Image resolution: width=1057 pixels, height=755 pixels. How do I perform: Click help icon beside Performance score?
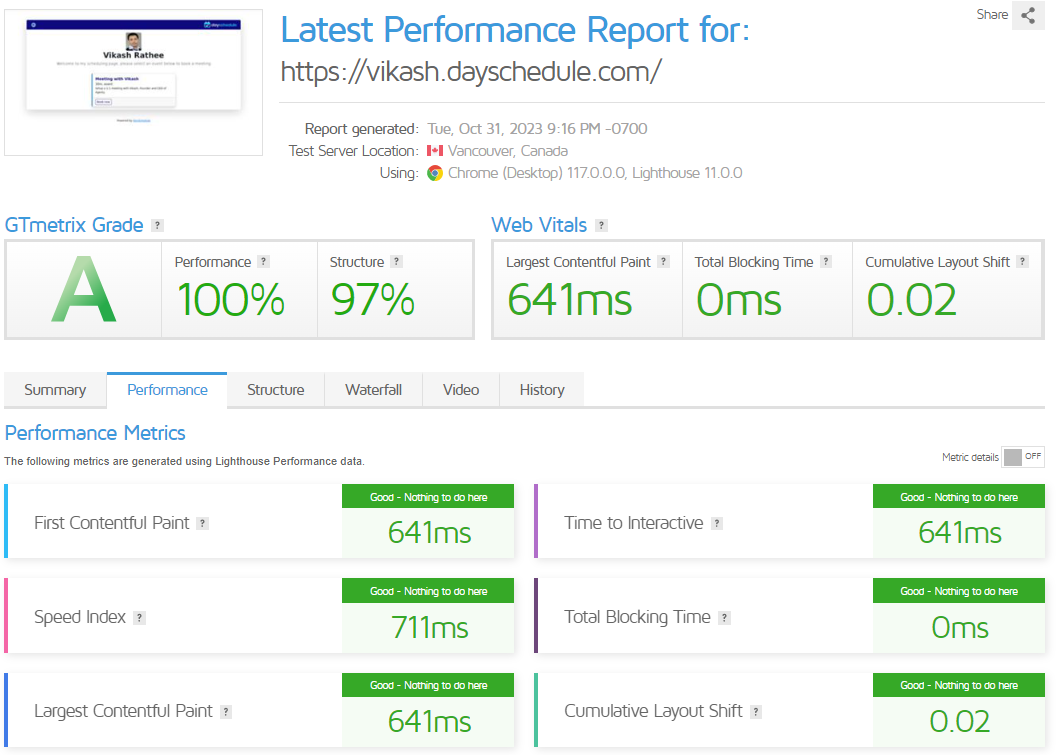[x=264, y=262]
